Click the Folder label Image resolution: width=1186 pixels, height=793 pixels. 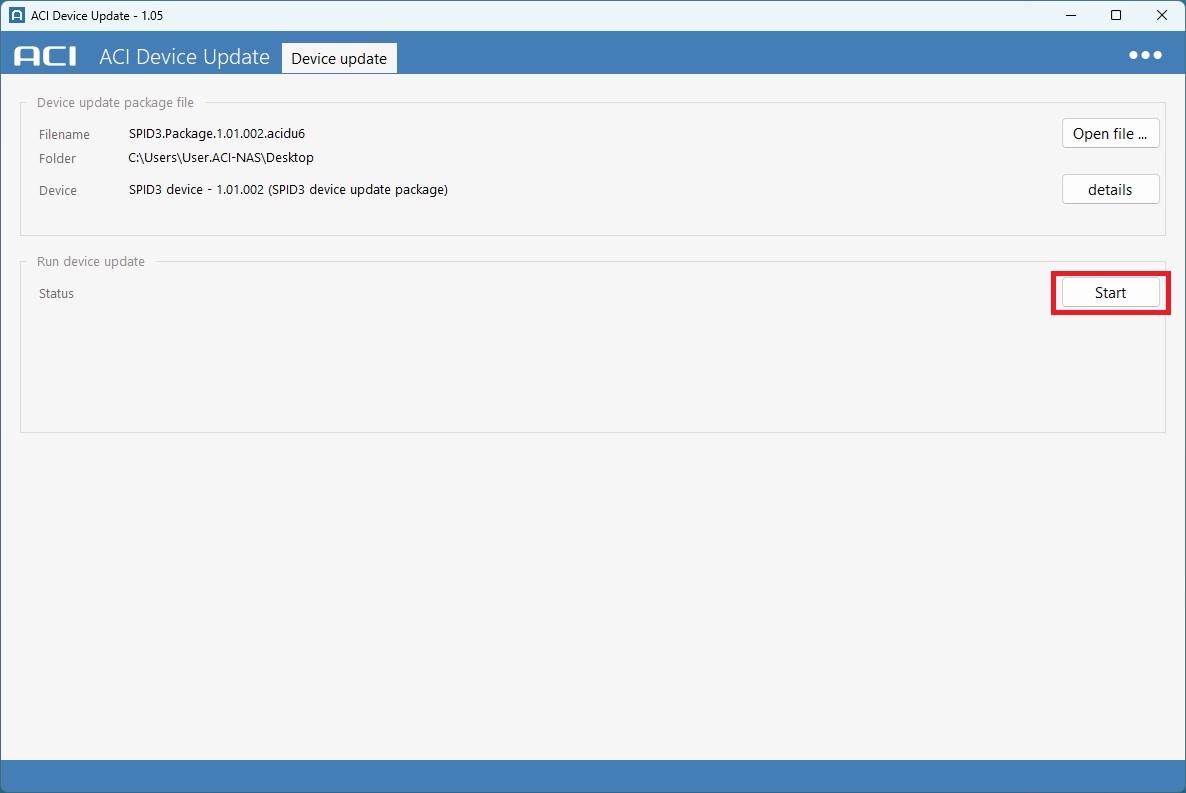57,159
